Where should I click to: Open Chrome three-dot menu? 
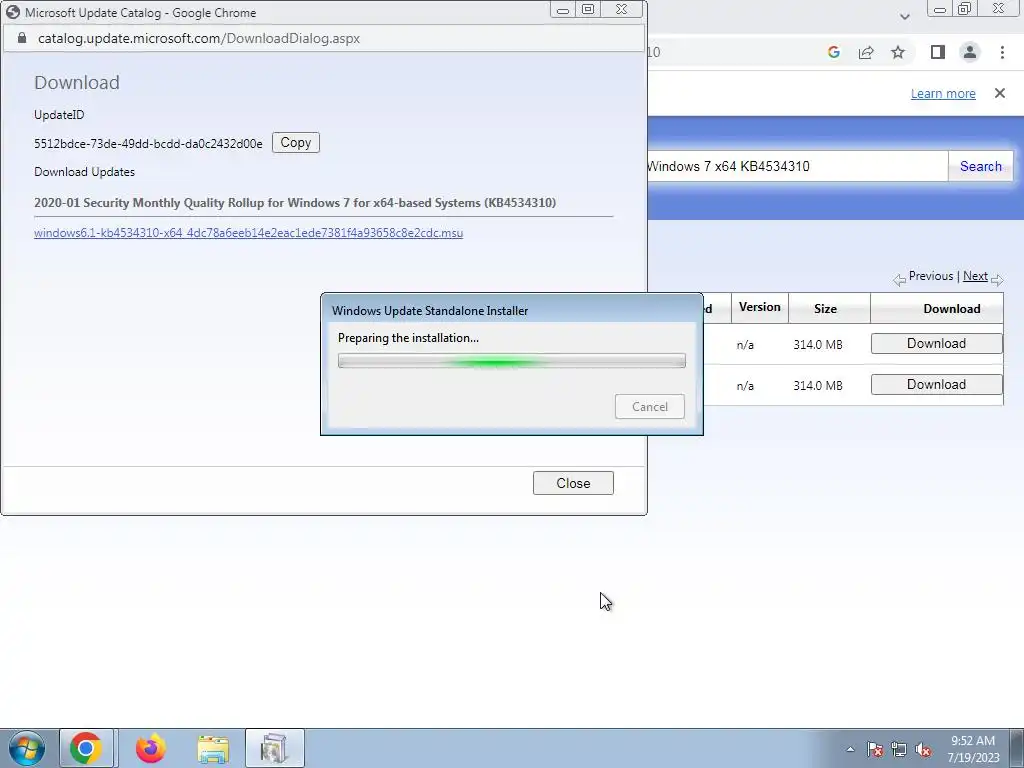(x=1002, y=52)
